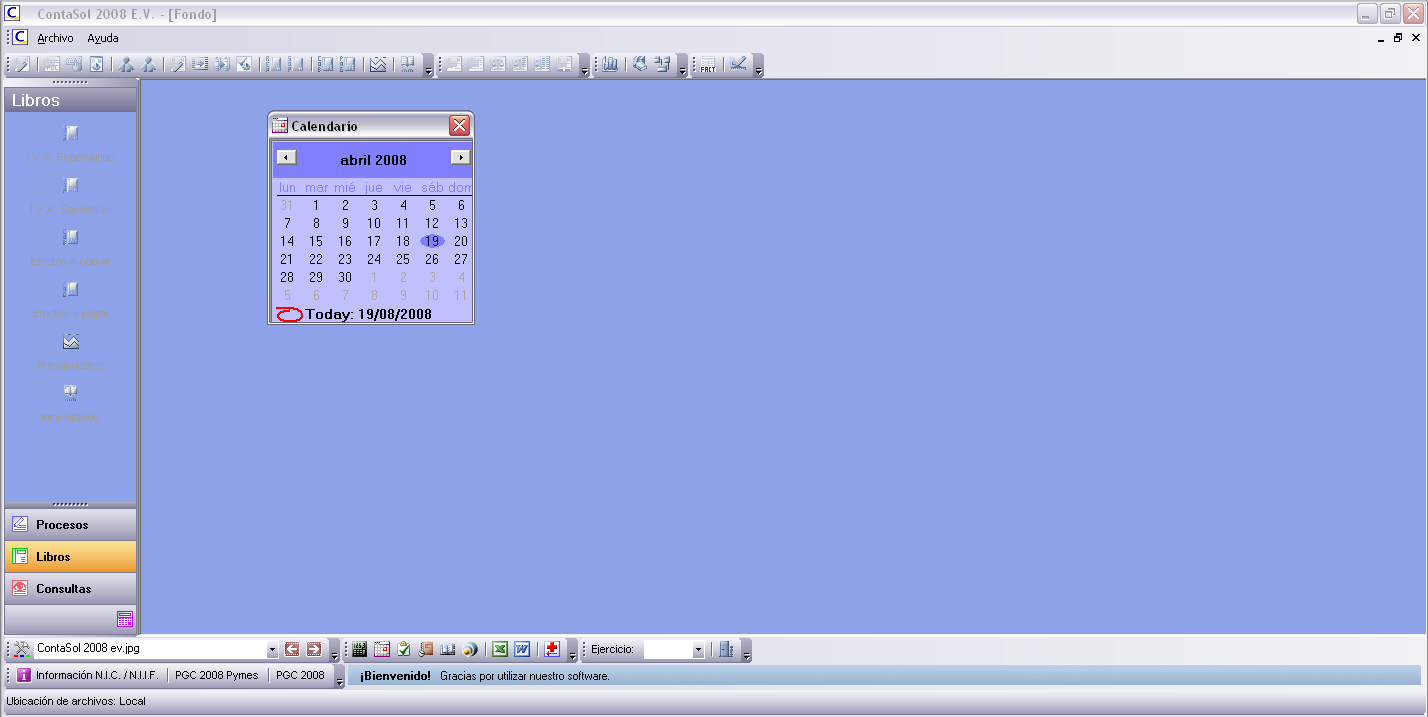Click the I.V.A. Repercutido book icon

coord(71,133)
